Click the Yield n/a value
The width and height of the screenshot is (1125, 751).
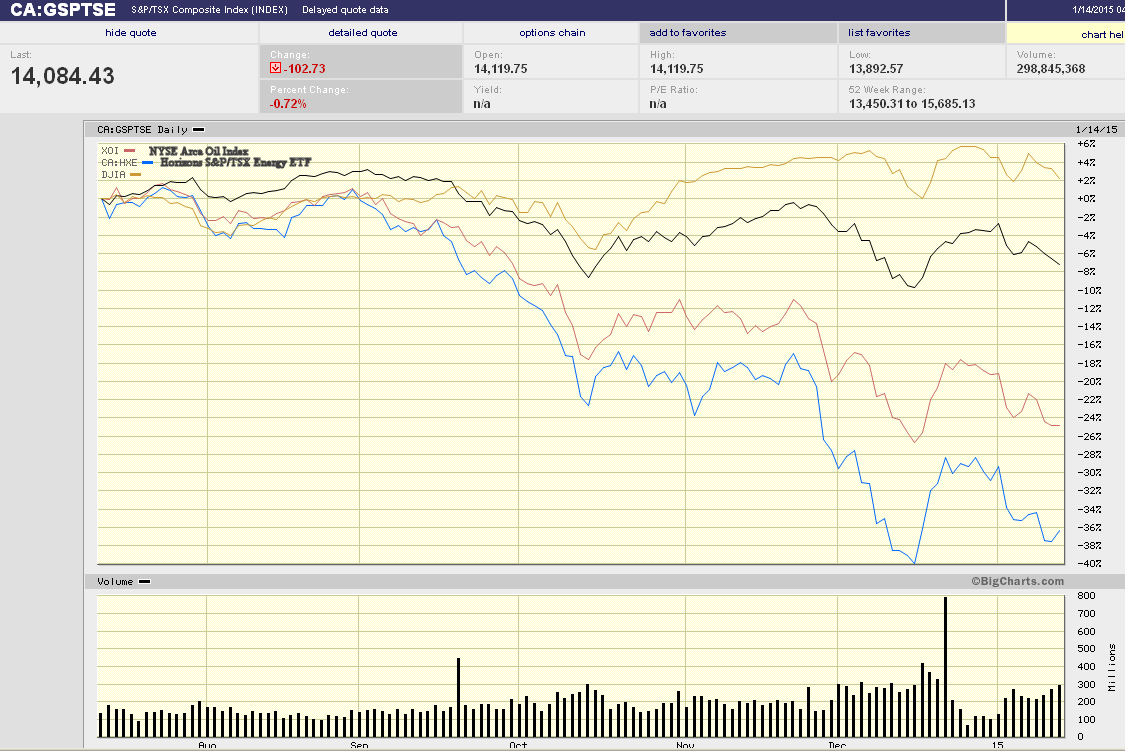click(482, 104)
